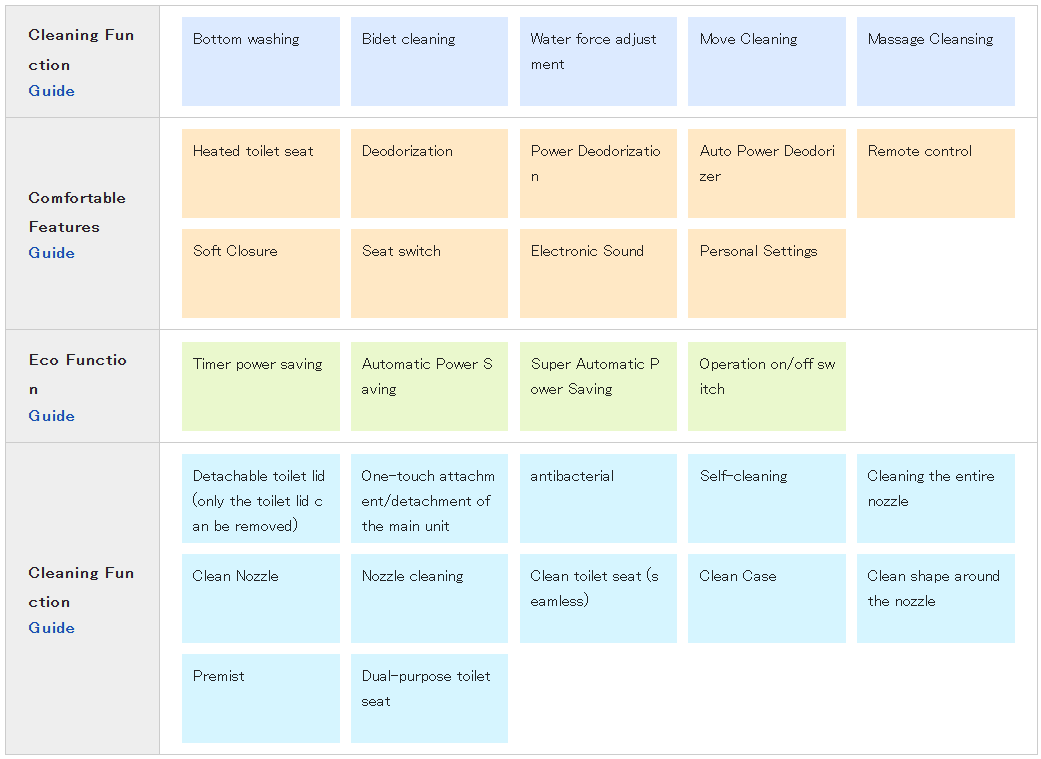Screen dimensions: 1041x759
Task: Select the Detachable toilet lid tile
Action: pyautogui.click(x=260, y=498)
